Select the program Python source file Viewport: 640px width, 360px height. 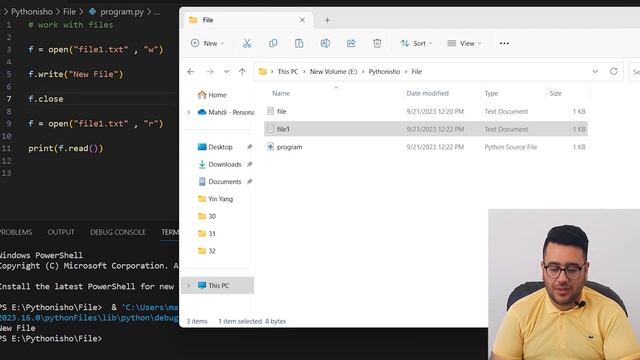pos(426,147)
